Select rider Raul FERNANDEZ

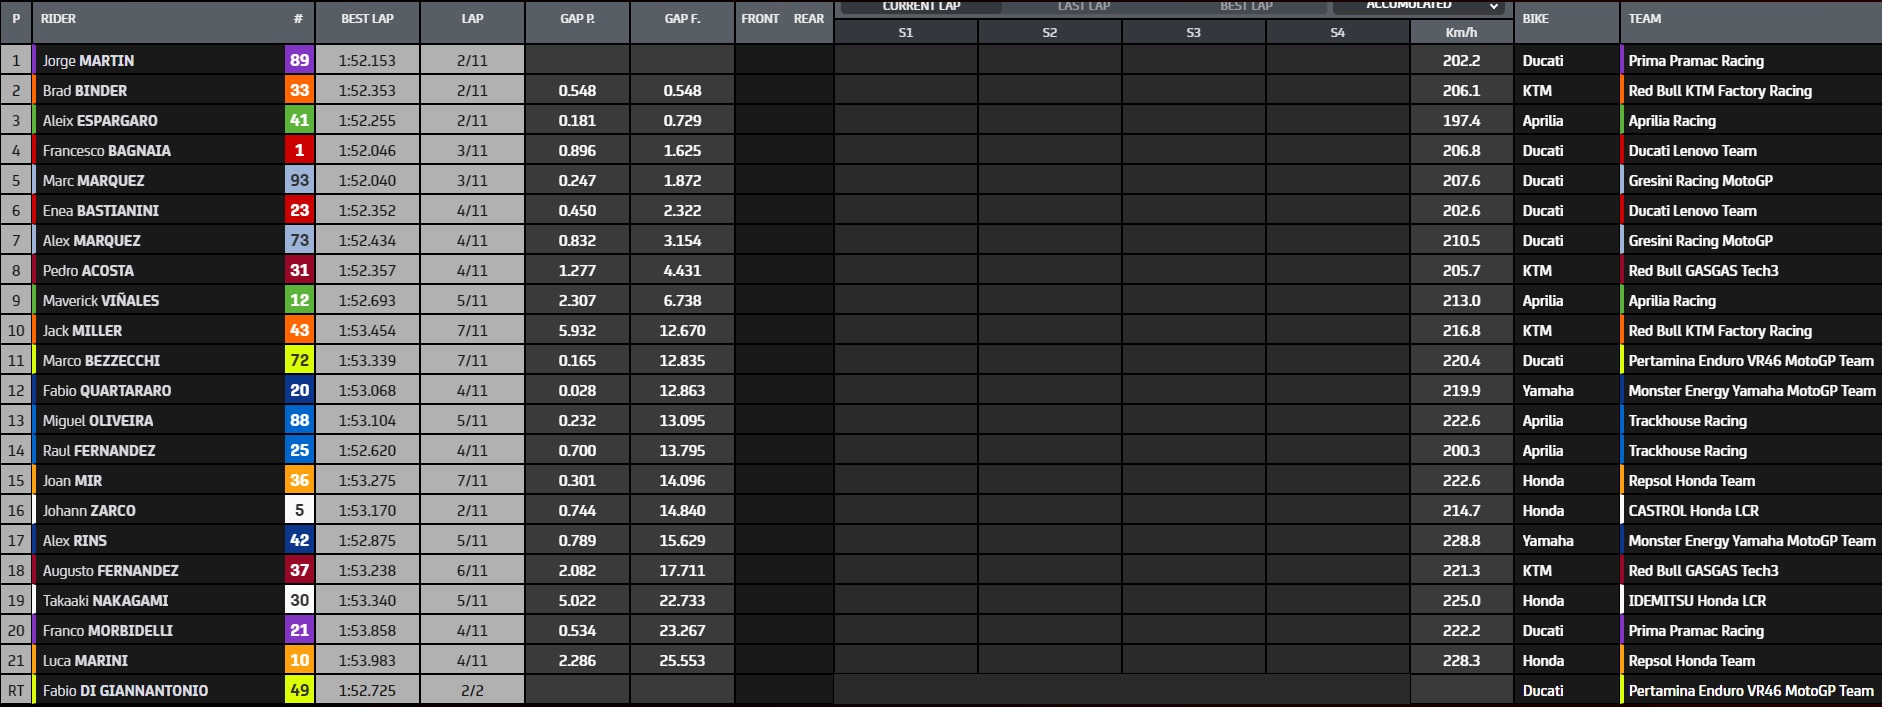coord(99,451)
